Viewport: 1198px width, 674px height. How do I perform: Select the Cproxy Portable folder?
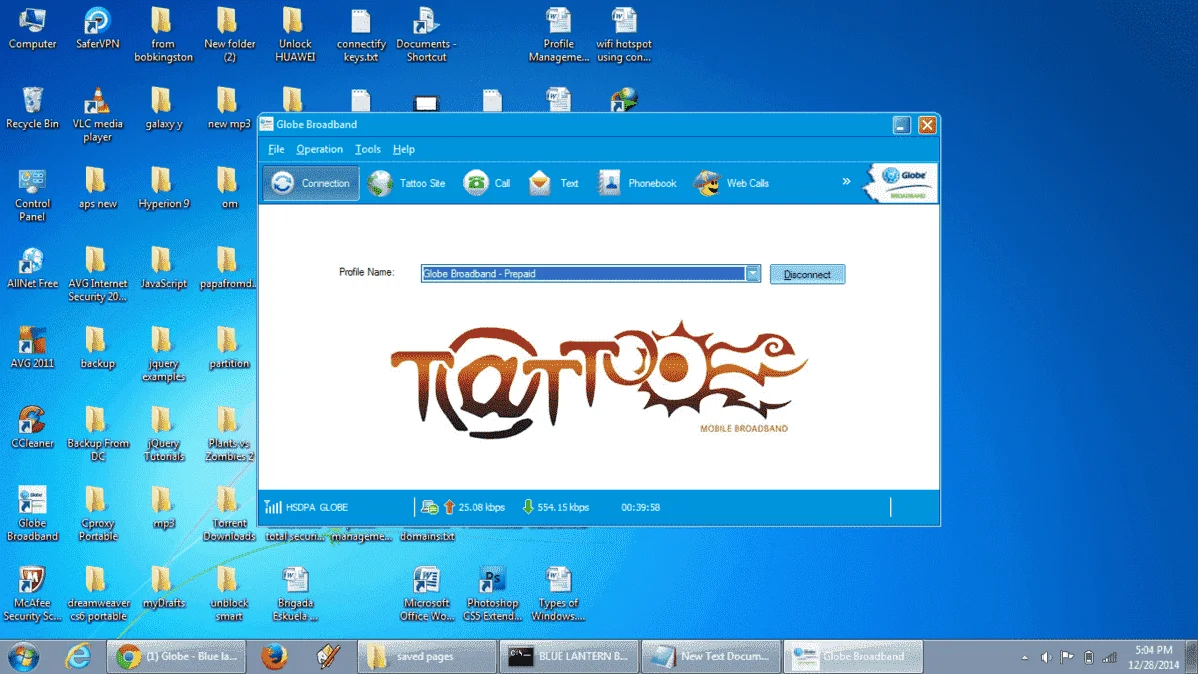(x=97, y=514)
